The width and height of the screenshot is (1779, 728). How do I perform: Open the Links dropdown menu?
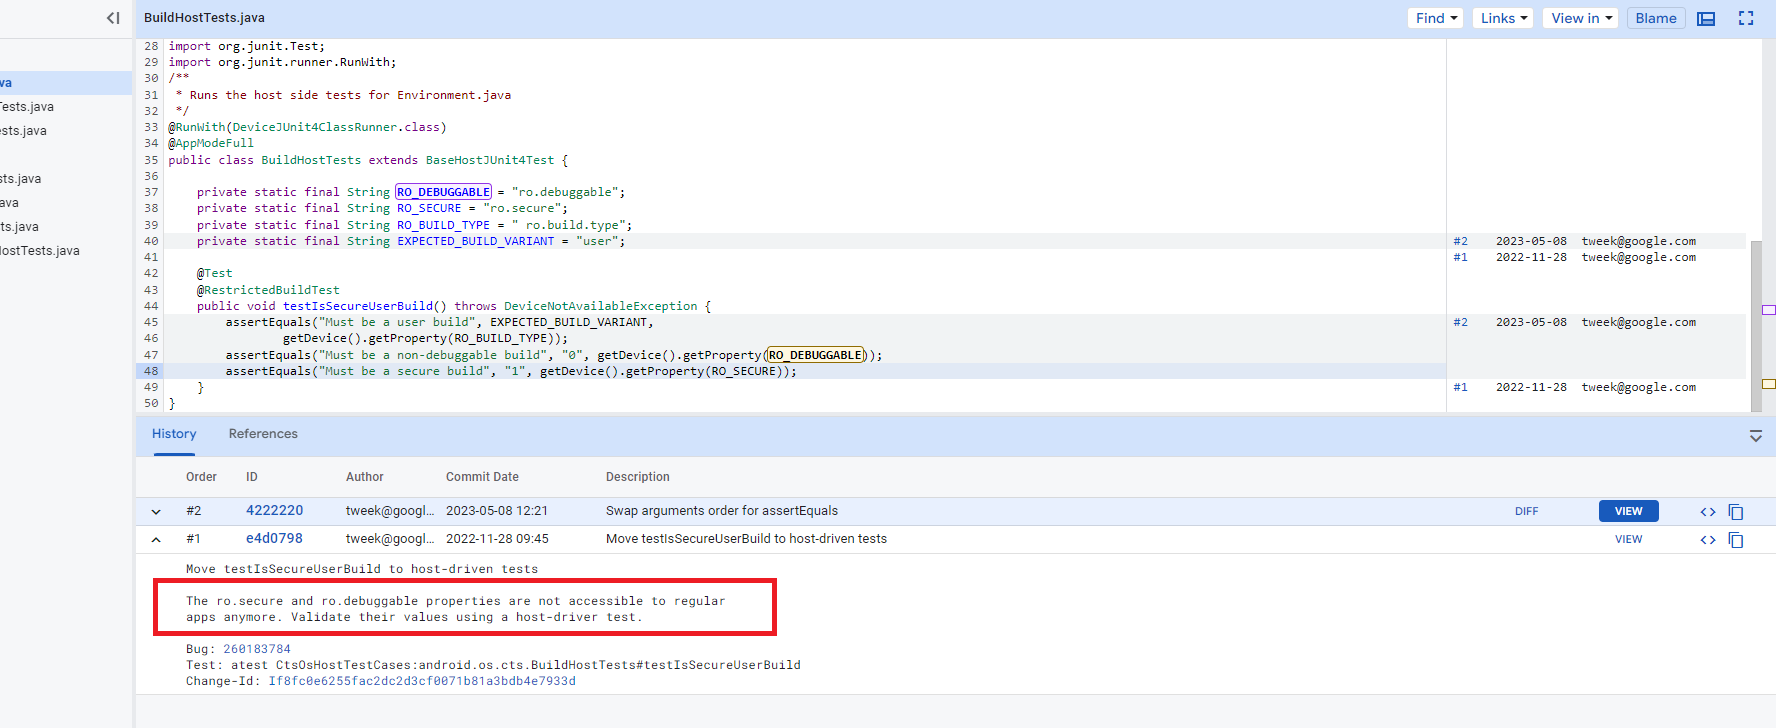[x=1503, y=18]
